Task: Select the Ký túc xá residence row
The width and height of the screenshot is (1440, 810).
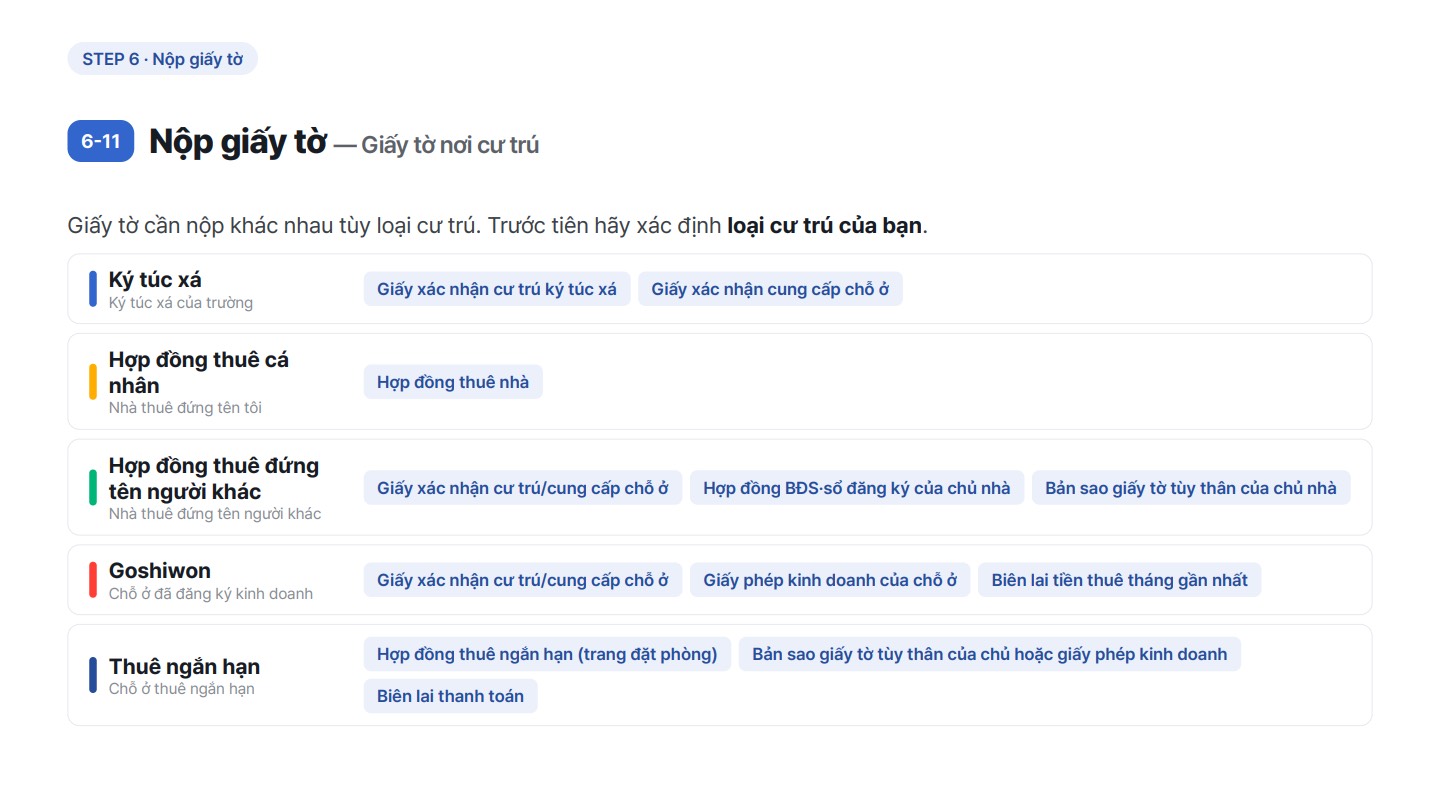Action: point(720,289)
